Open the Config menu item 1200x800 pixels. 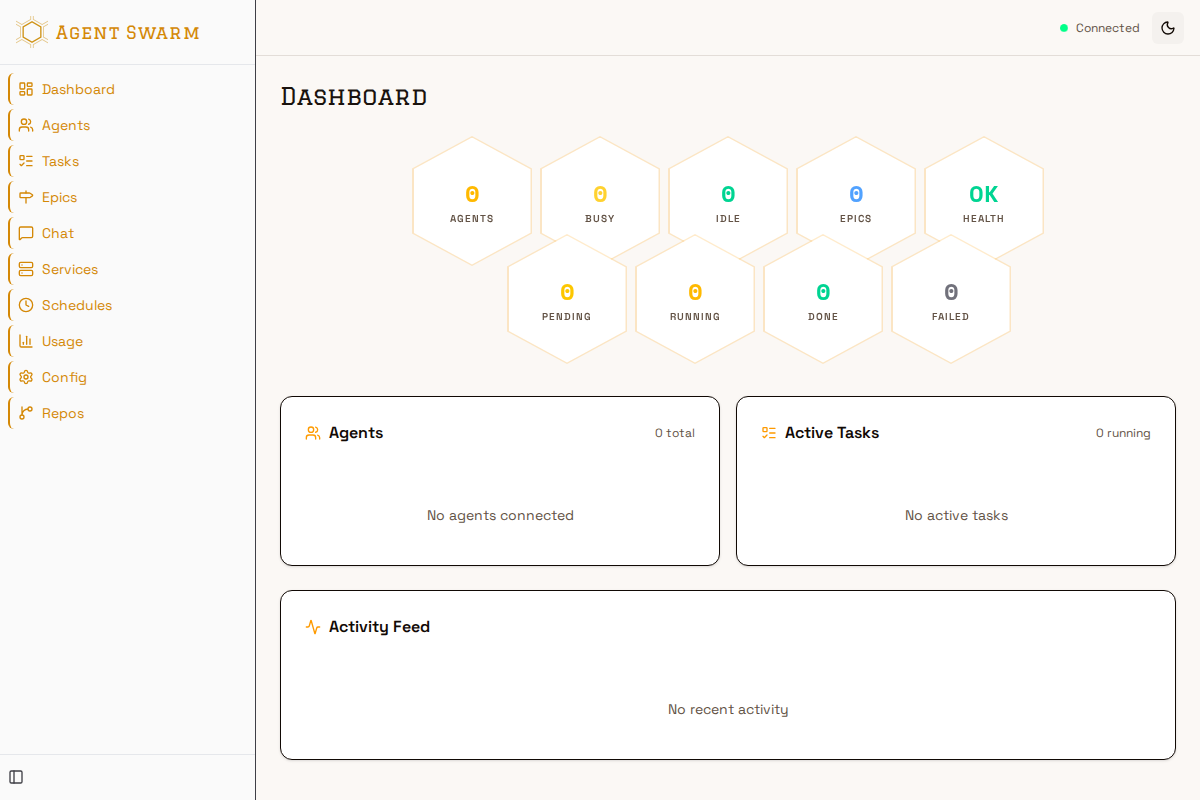pos(64,377)
